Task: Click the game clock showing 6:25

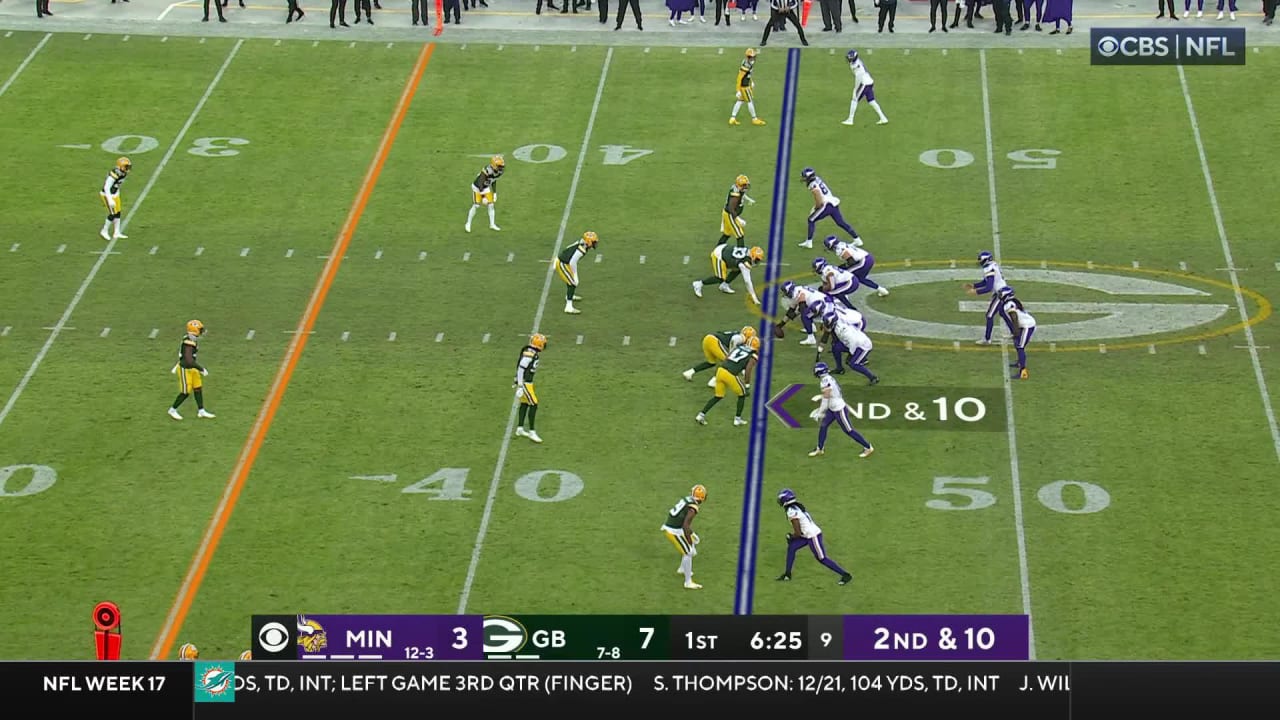Action: coord(775,640)
